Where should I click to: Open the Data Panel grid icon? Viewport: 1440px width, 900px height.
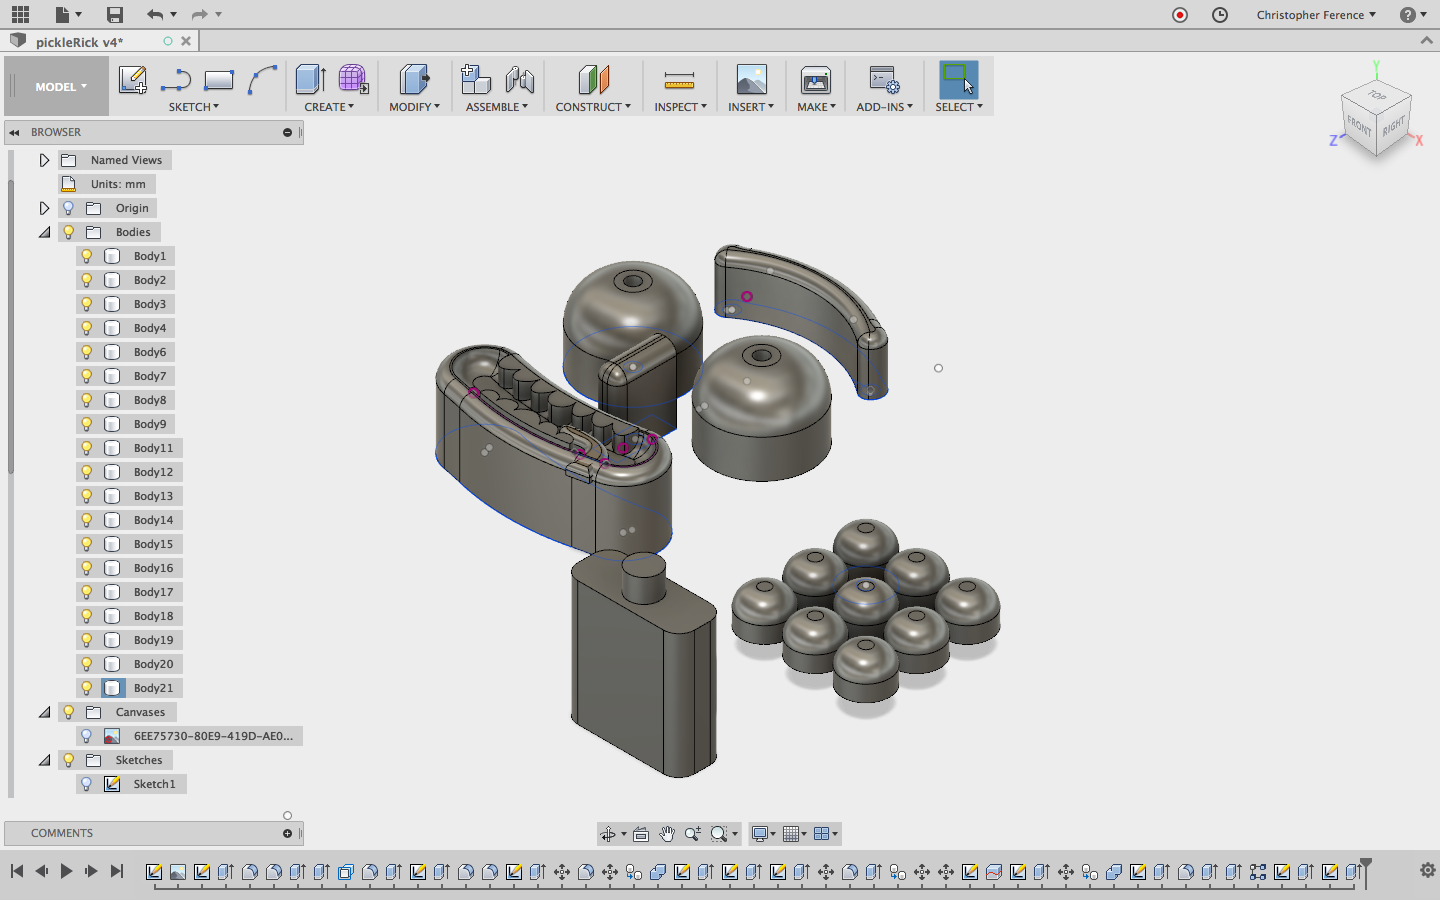point(20,14)
